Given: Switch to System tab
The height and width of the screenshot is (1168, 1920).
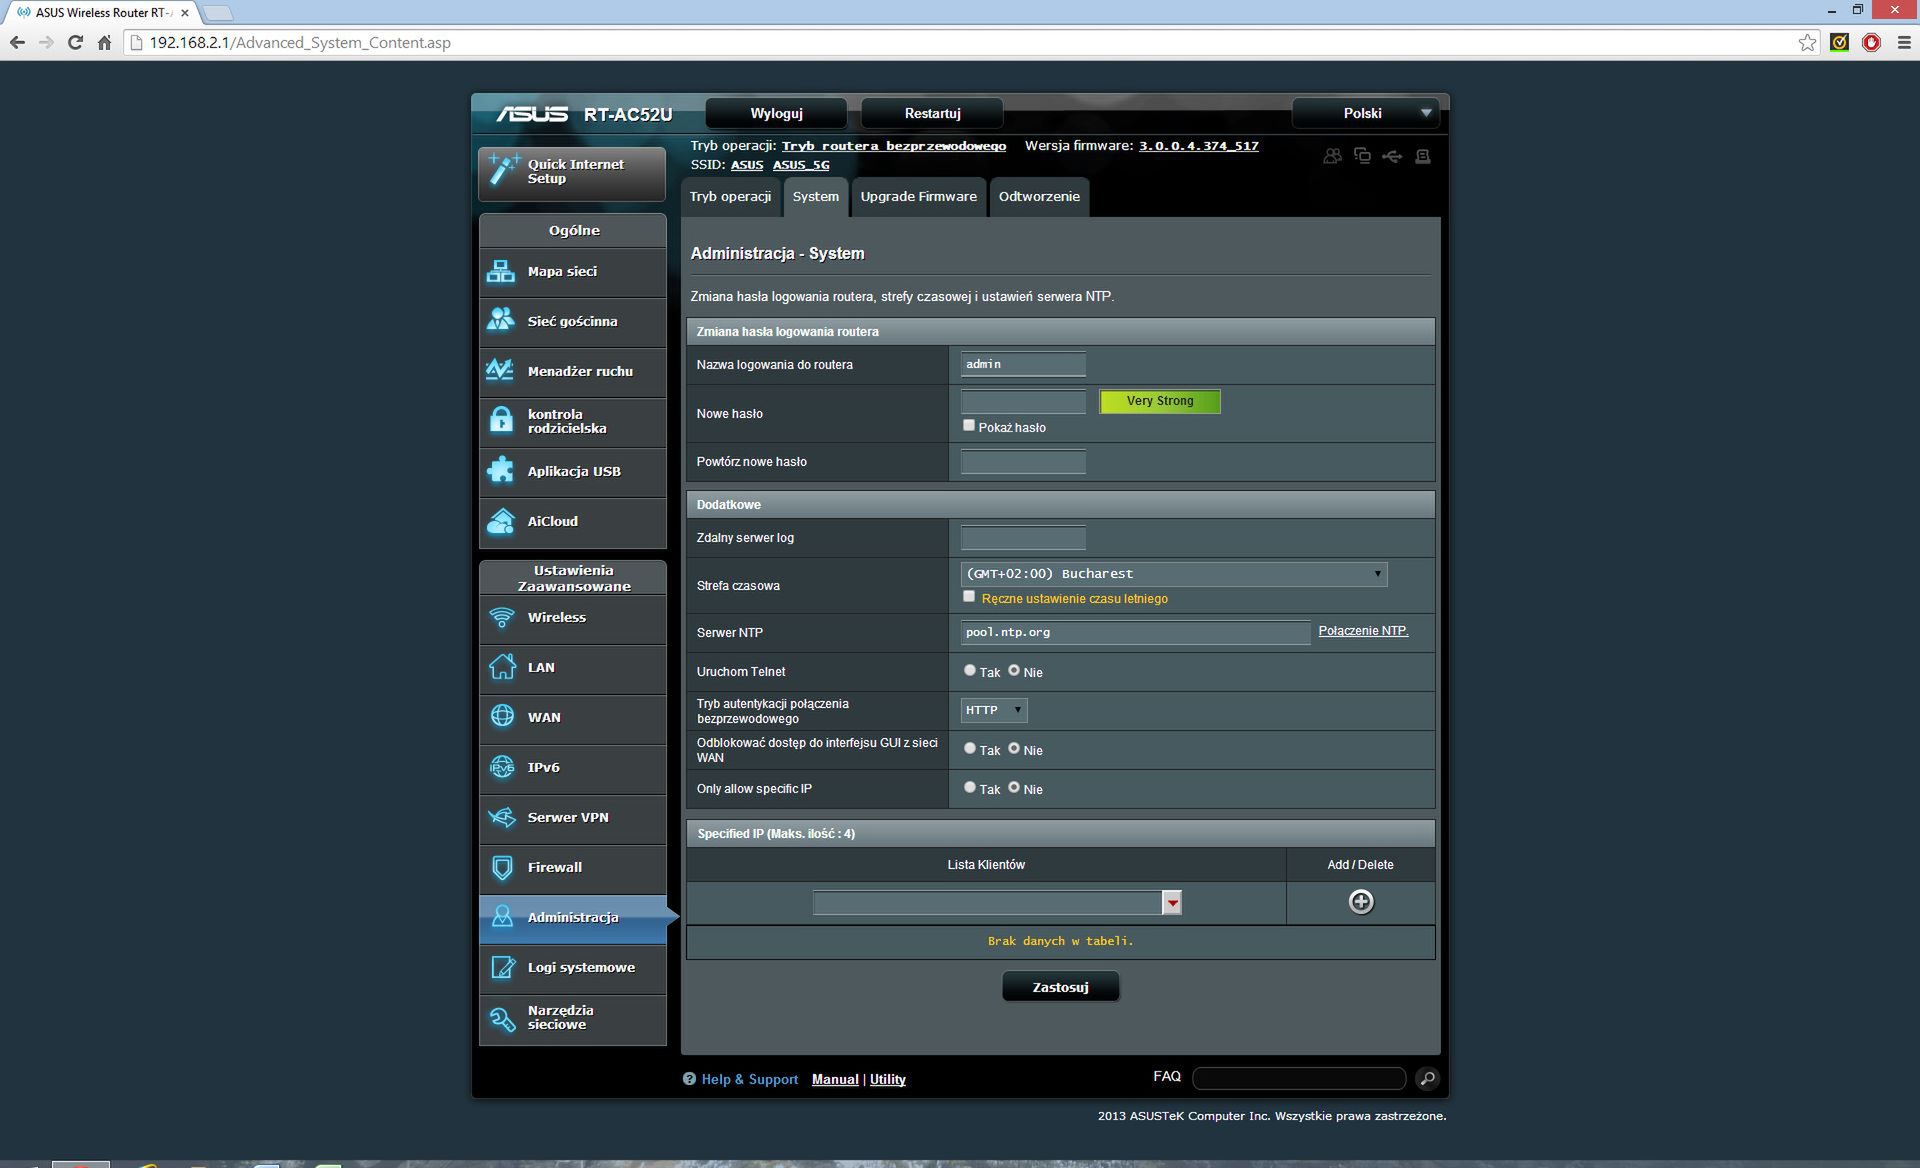Looking at the screenshot, I should (816, 197).
